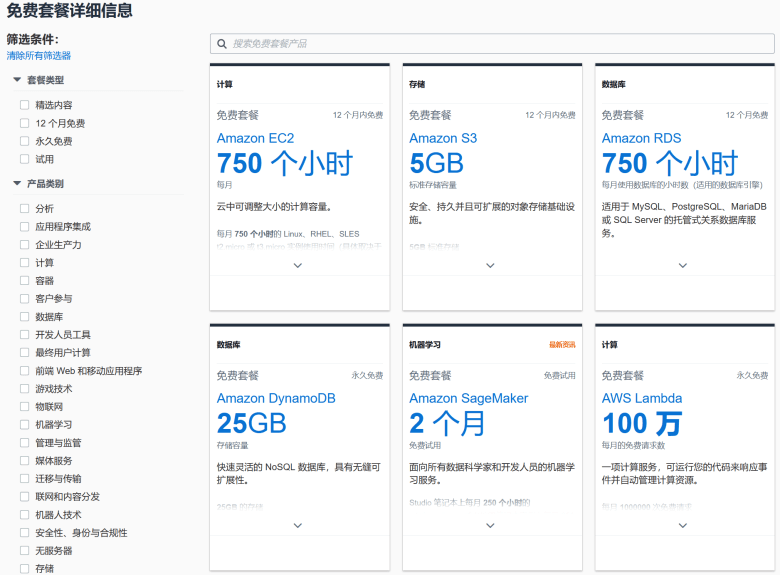Expand Amazon RDS card down arrow
Screen dimensions: 780x575
click(683, 265)
